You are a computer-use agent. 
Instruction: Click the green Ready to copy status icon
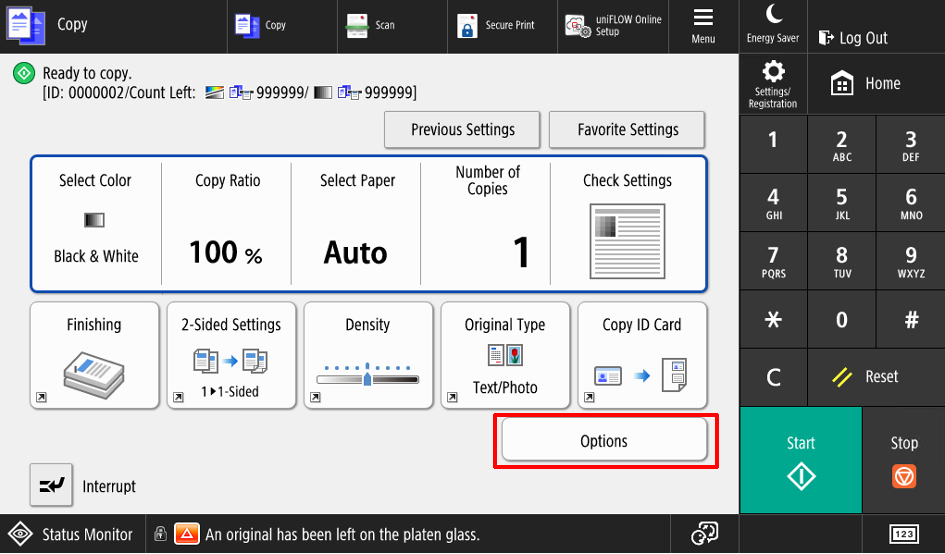pos(24,74)
